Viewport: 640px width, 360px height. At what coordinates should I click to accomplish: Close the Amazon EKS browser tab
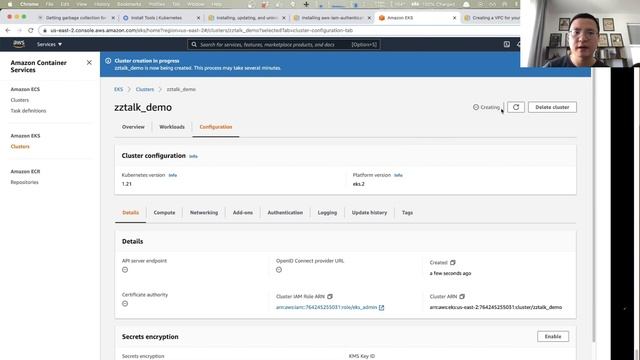[454, 18]
